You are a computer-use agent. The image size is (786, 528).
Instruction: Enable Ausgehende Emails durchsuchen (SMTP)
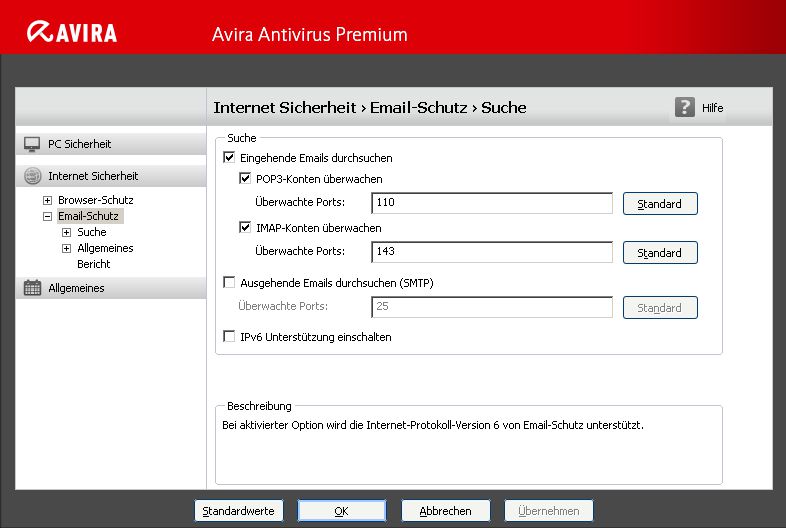coord(229,283)
